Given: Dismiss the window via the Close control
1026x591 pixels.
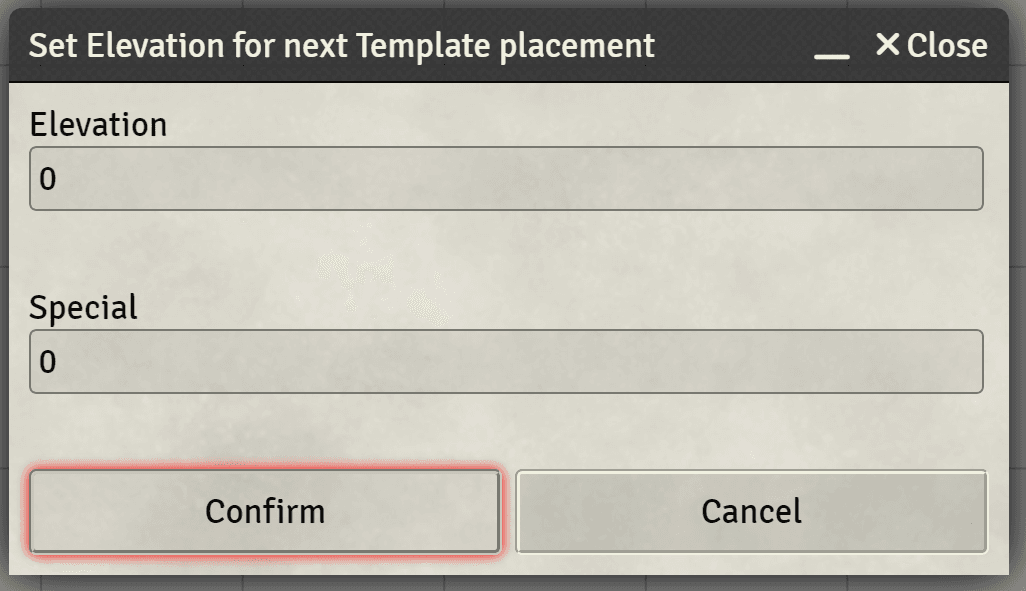Looking at the screenshot, I should [932, 45].
